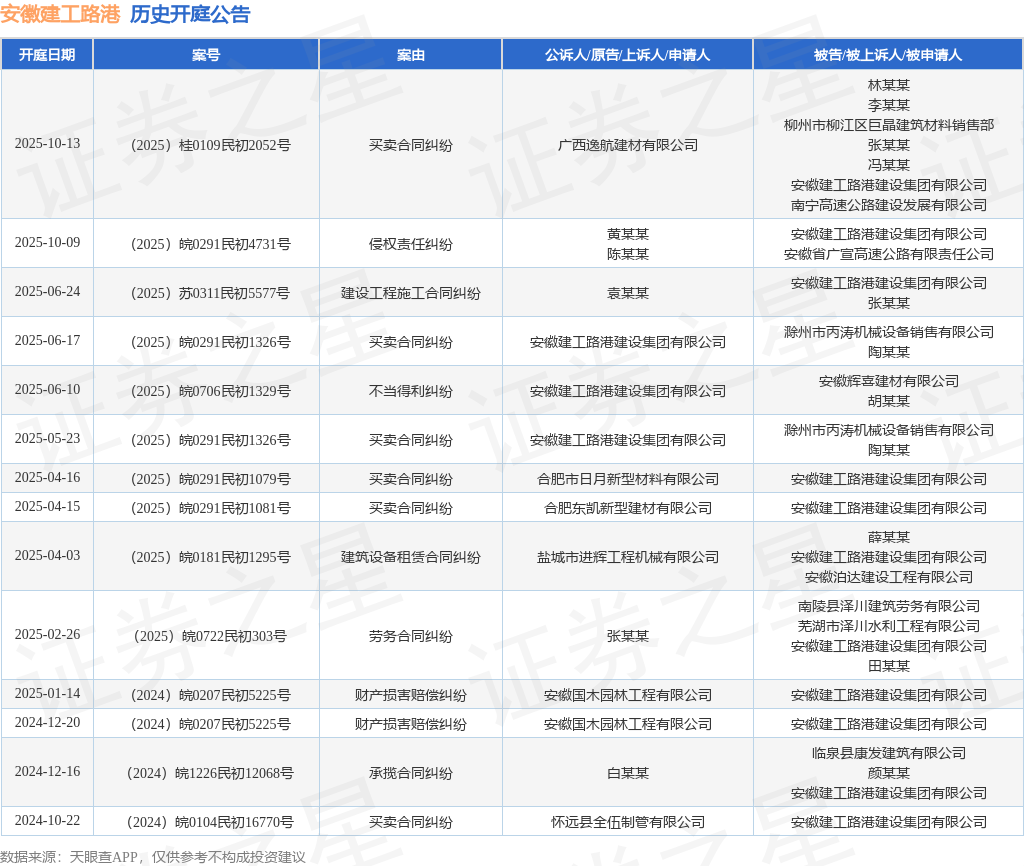Select date cell 2025-04-15
1024x866 pixels.
[48, 506]
